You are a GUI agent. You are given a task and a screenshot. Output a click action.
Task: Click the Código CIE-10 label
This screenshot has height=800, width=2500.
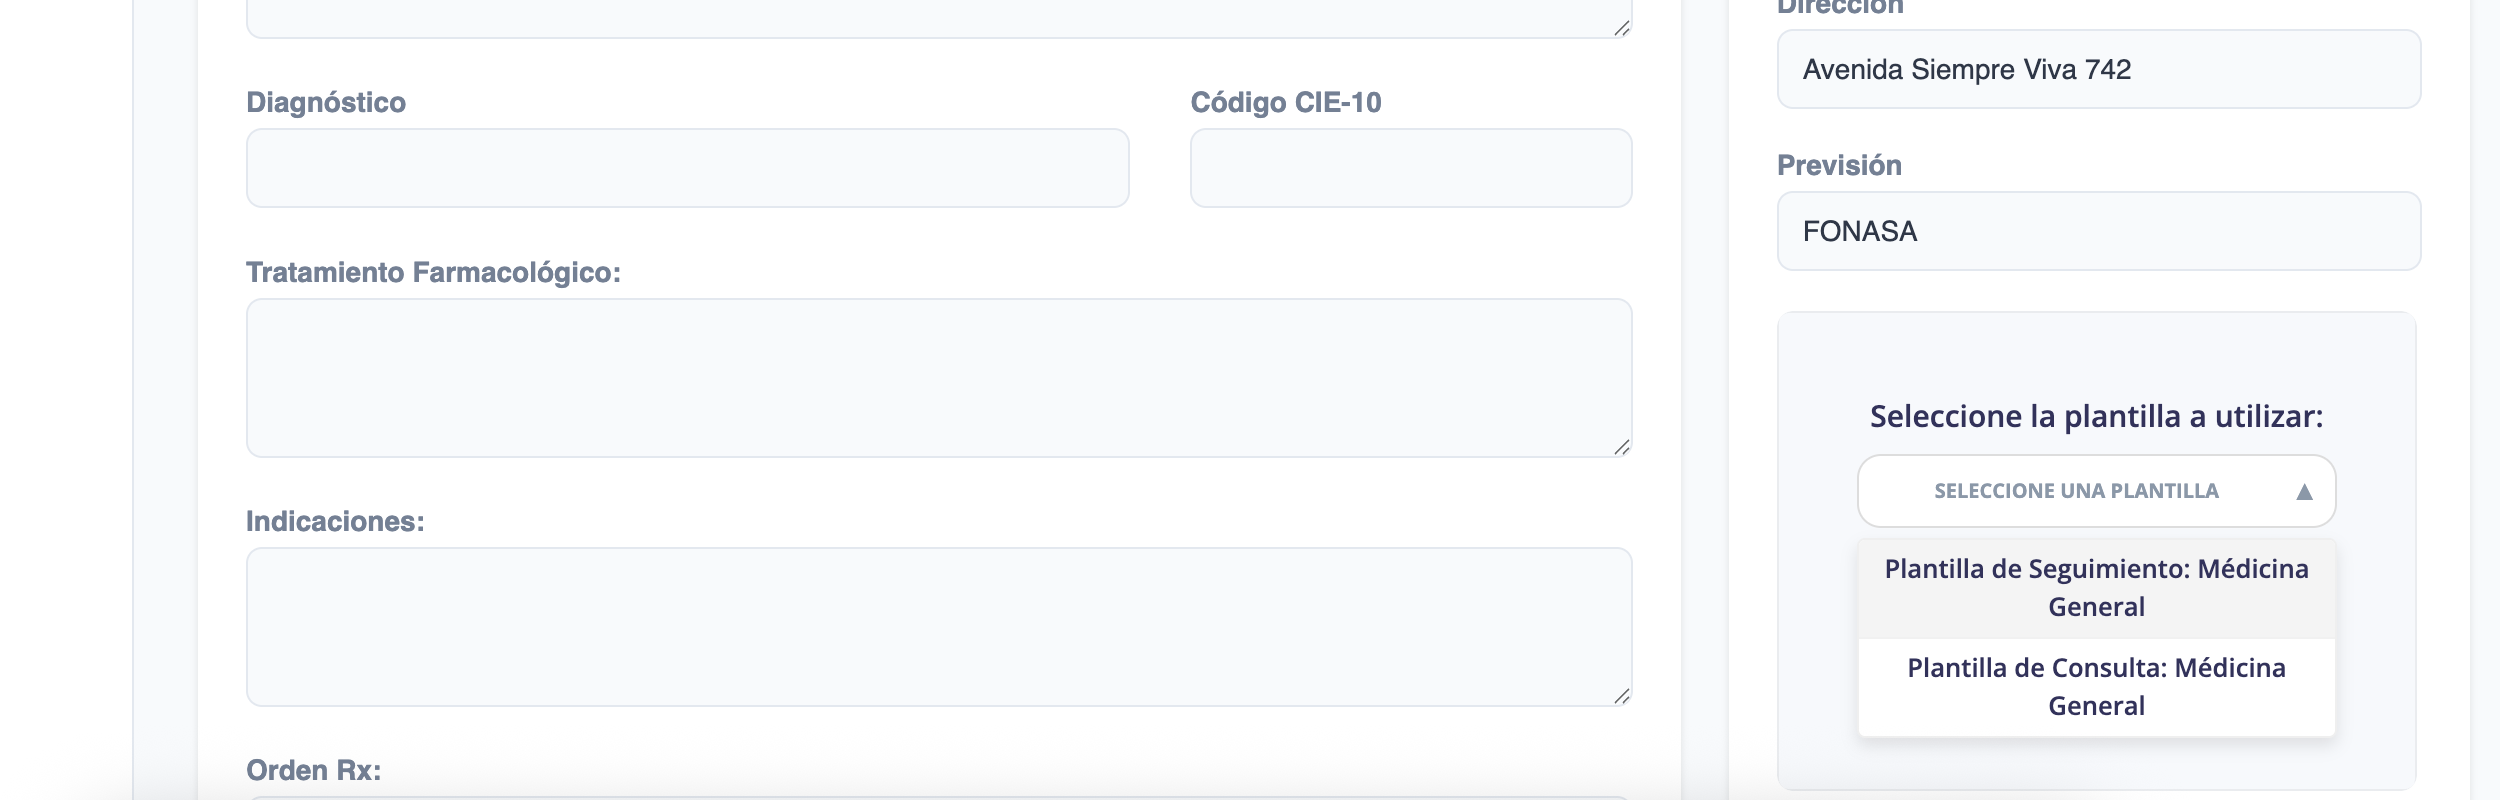pyautogui.click(x=1286, y=102)
